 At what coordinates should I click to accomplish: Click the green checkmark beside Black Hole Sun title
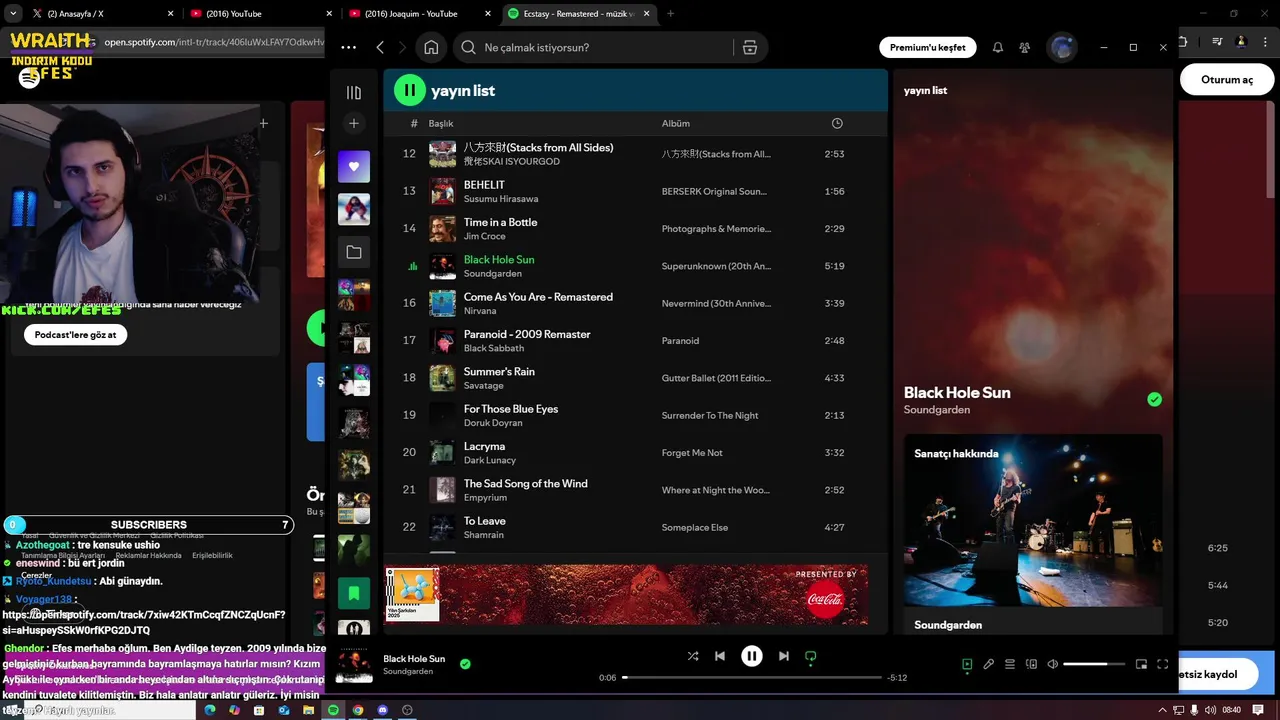(x=1155, y=399)
